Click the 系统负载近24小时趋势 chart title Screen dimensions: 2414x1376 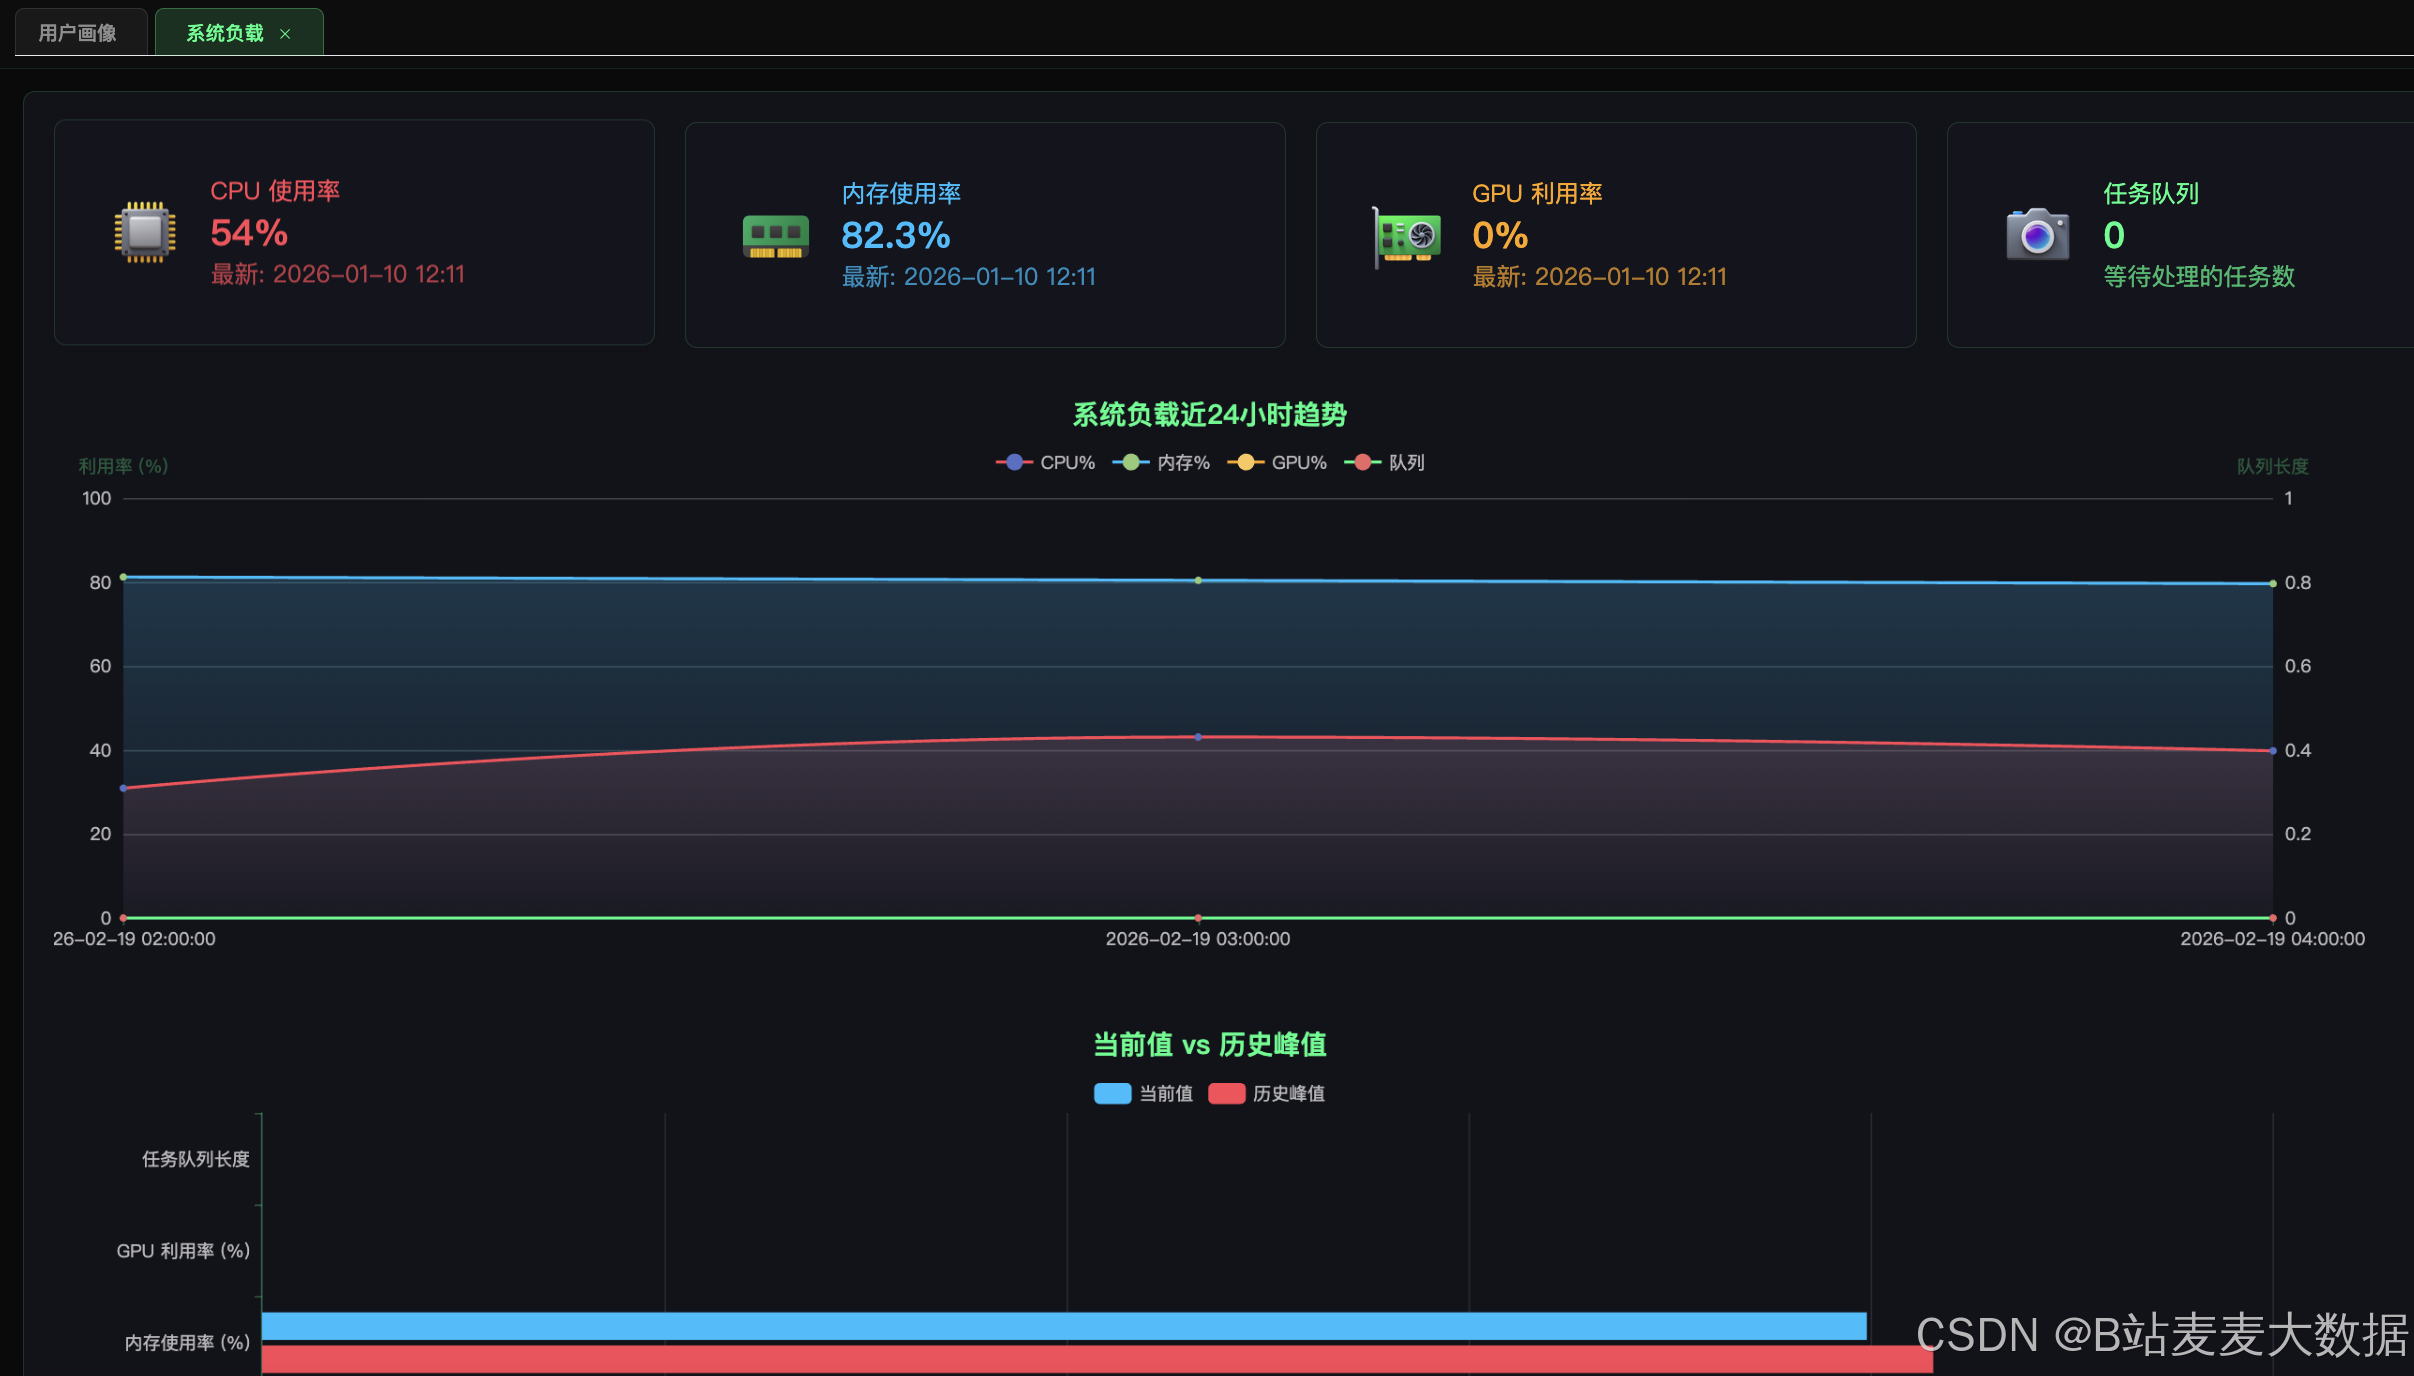[1209, 414]
